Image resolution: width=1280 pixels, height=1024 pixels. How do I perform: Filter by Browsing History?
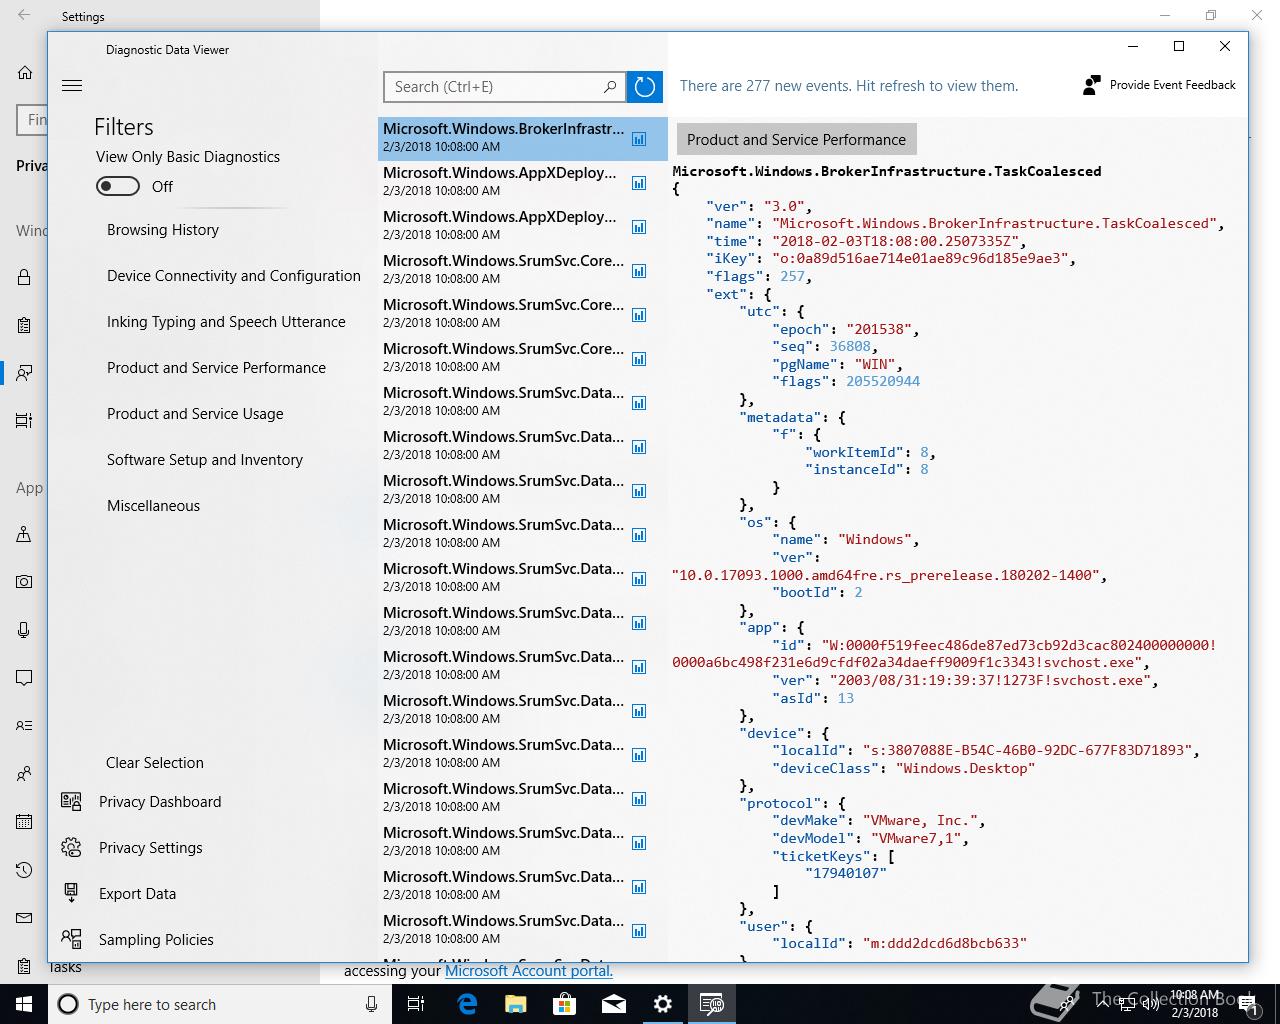click(x=163, y=230)
